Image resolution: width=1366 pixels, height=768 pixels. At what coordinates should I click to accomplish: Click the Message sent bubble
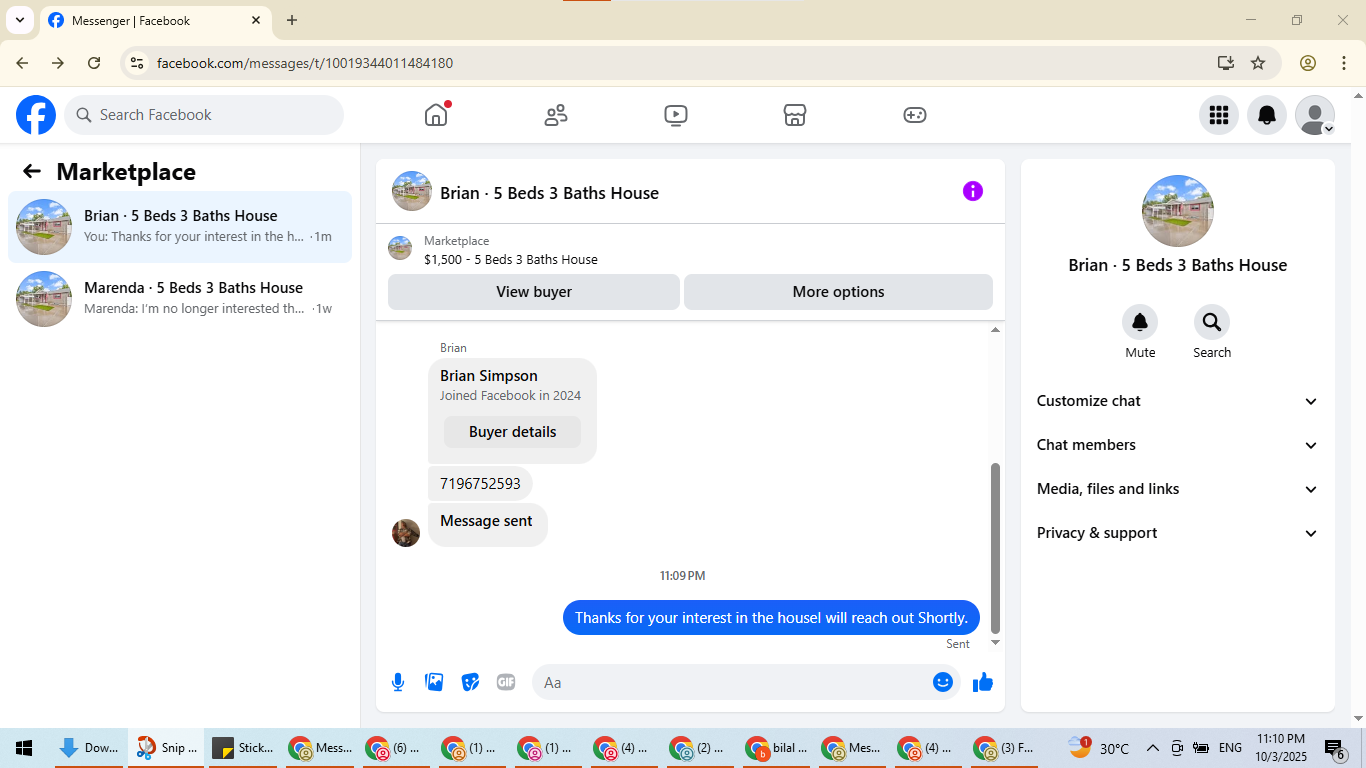(x=487, y=524)
